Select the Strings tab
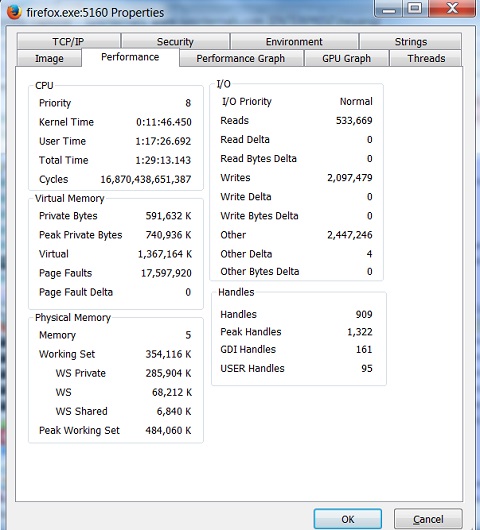The image size is (480, 530). pyautogui.click(x=411, y=42)
